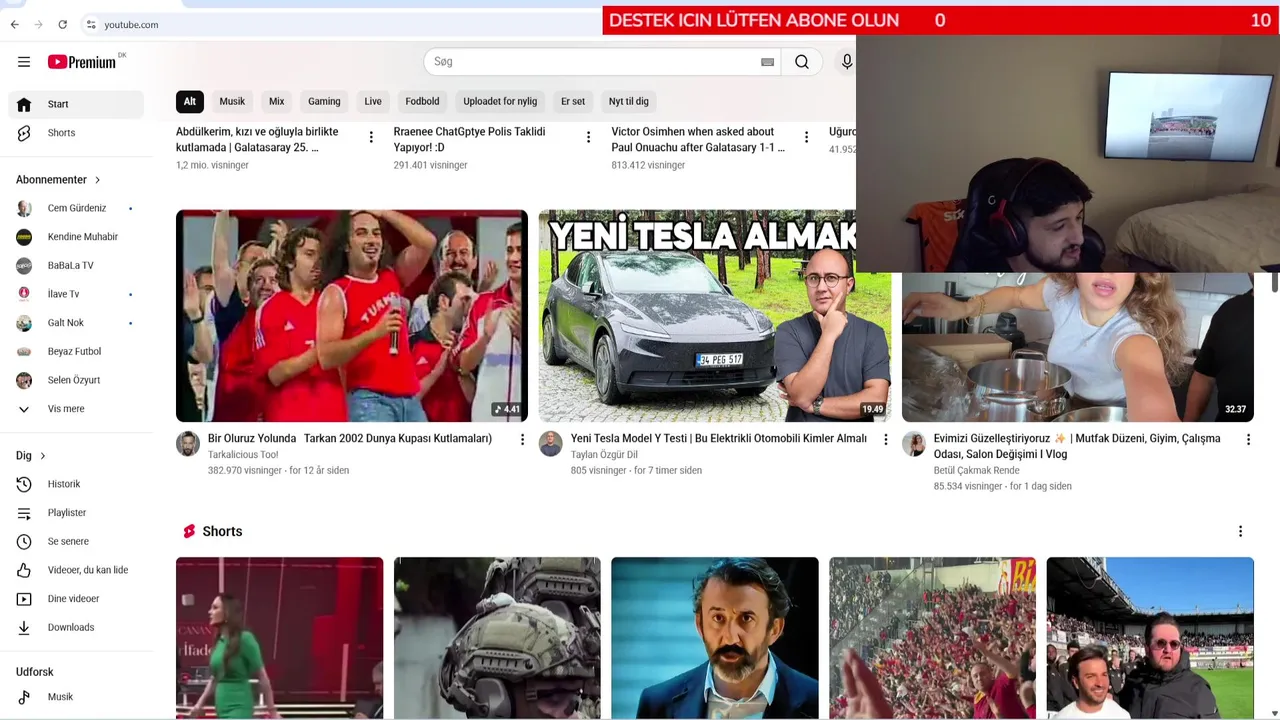This screenshot has width=1280, height=720.
Task: Reload the page with browser refresh
Action: click(x=62, y=24)
